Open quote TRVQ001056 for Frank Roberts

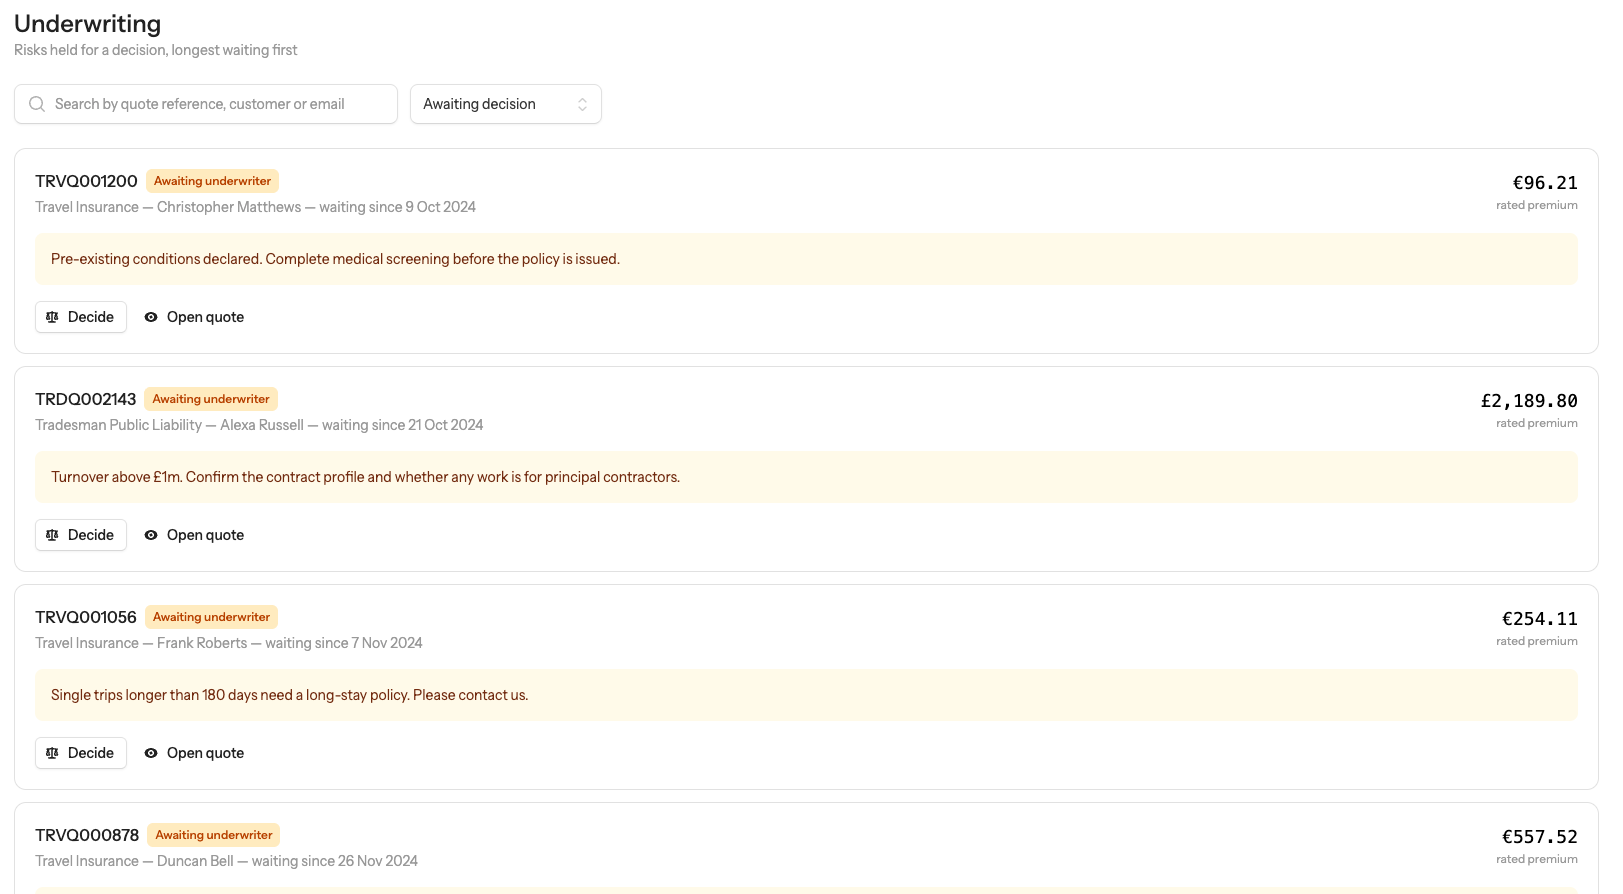(x=194, y=753)
